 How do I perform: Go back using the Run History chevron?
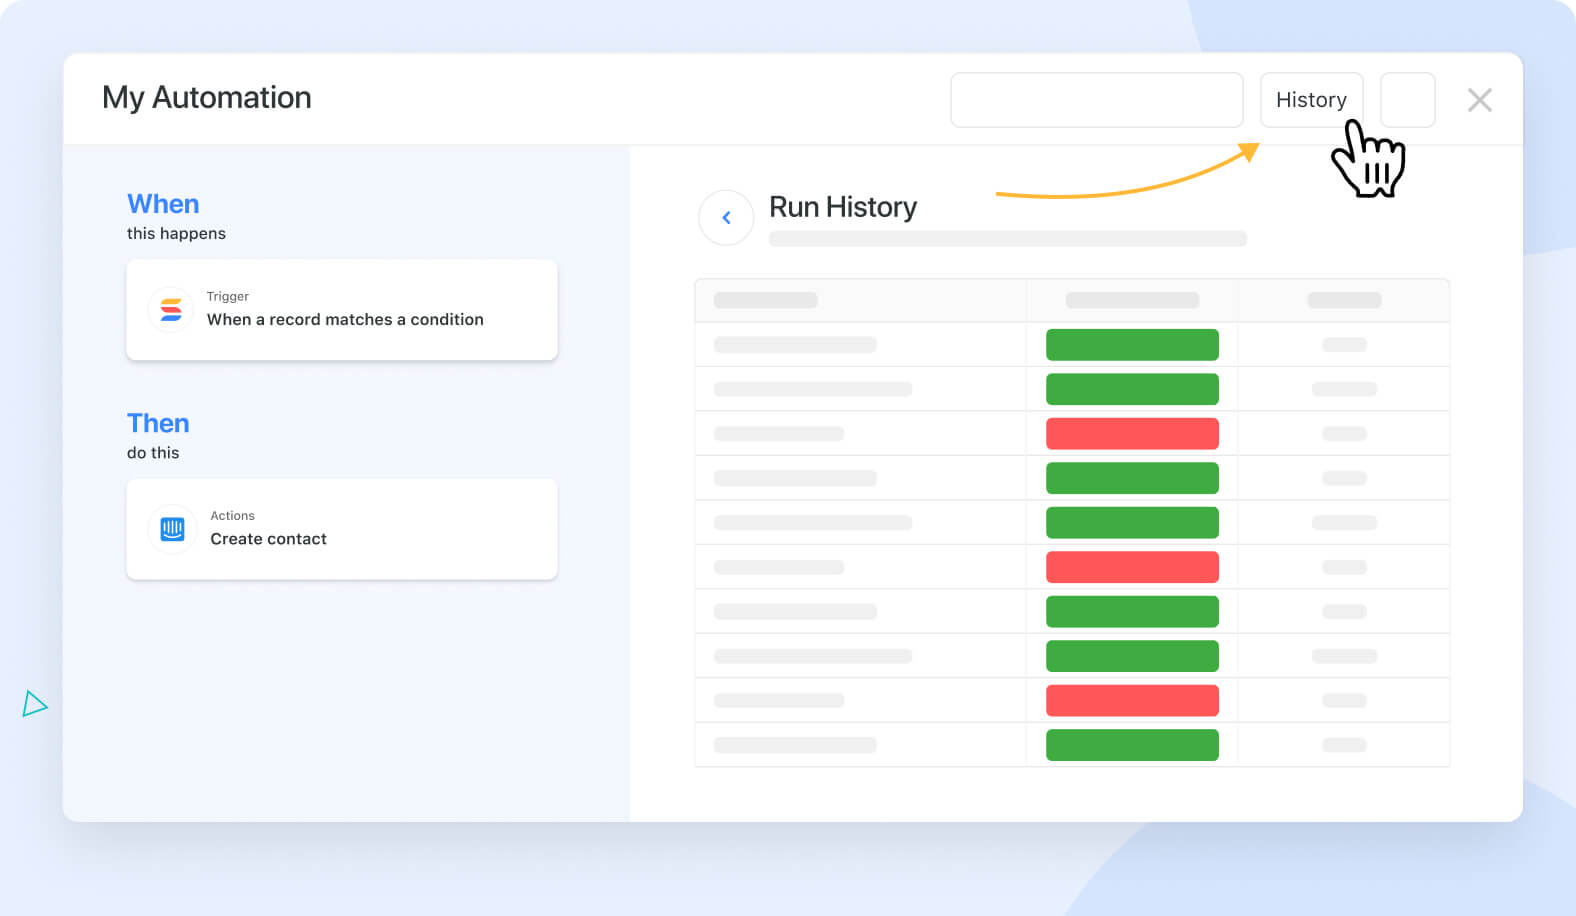coord(726,217)
